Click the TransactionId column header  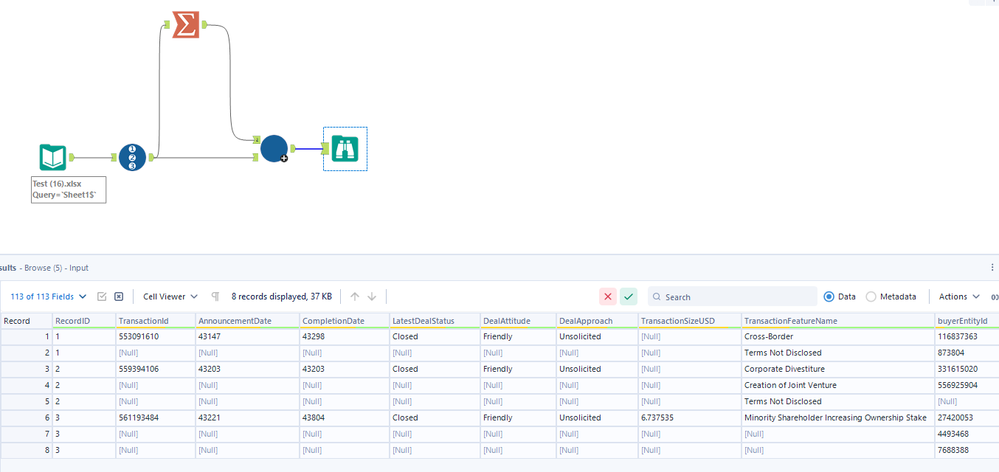tap(155, 320)
